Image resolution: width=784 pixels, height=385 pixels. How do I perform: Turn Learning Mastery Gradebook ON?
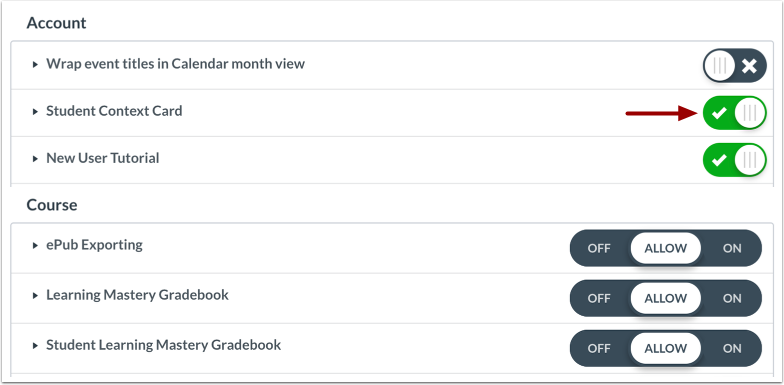coord(732,298)
